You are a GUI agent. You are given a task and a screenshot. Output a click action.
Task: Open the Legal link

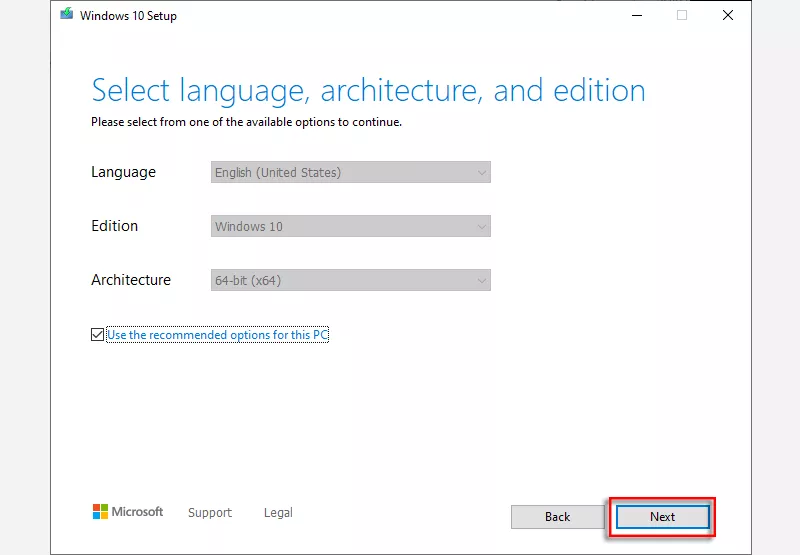[278, 513]
